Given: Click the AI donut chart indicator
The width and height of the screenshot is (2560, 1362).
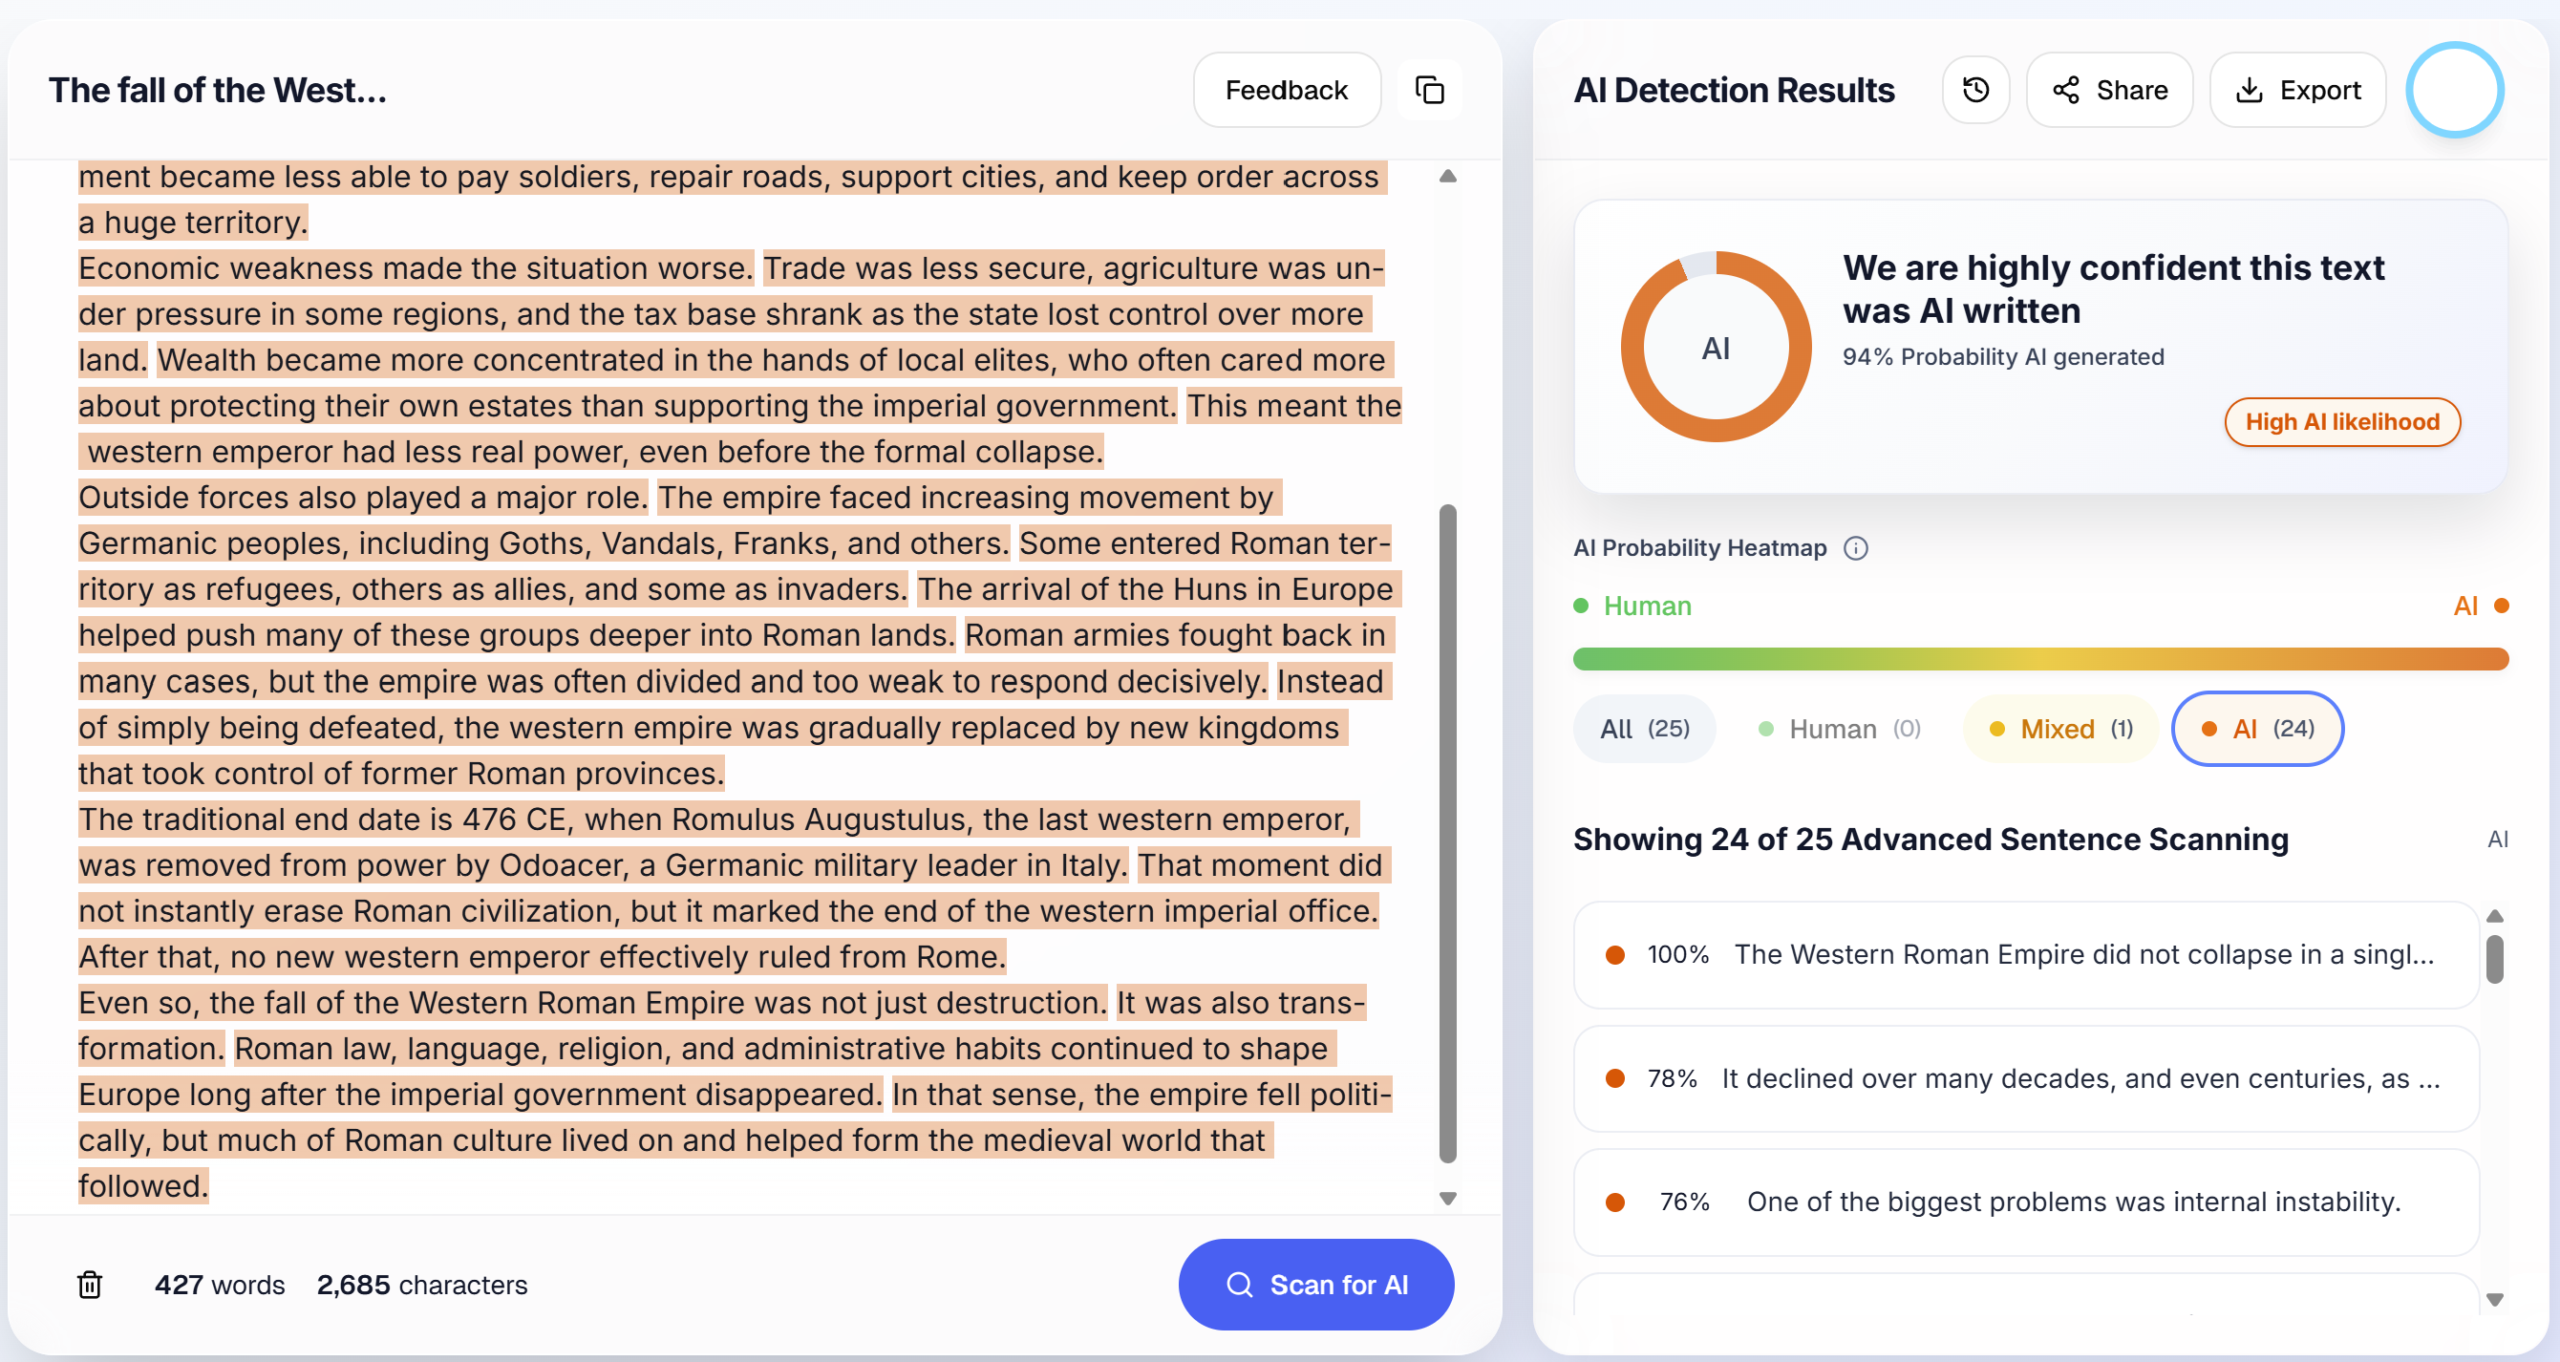Looking at the screenshot, I should click(x=1716, y=347).
